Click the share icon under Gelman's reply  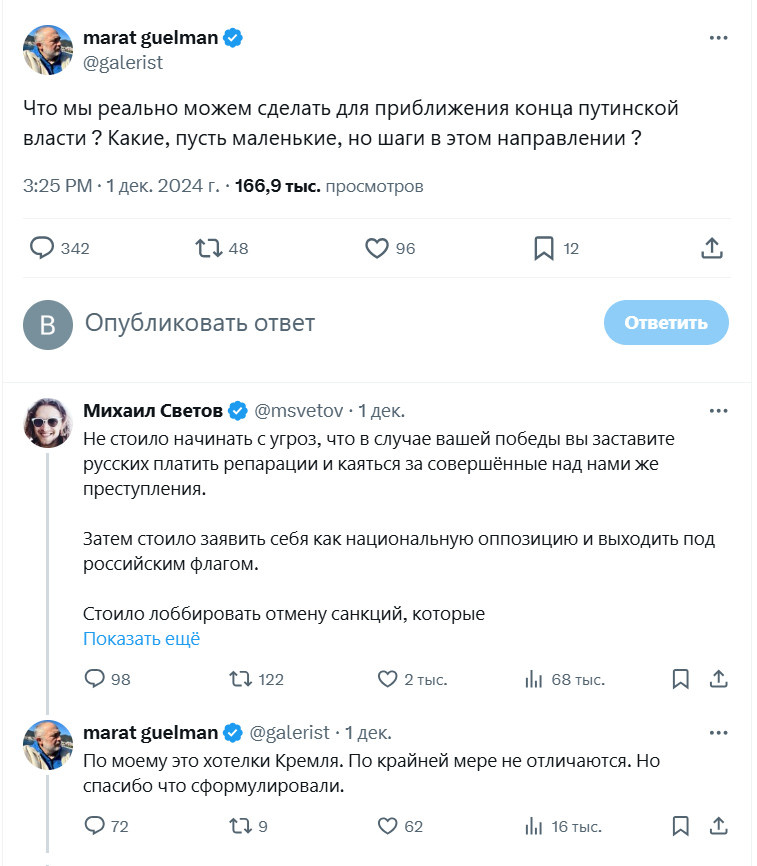coord(717,827)
